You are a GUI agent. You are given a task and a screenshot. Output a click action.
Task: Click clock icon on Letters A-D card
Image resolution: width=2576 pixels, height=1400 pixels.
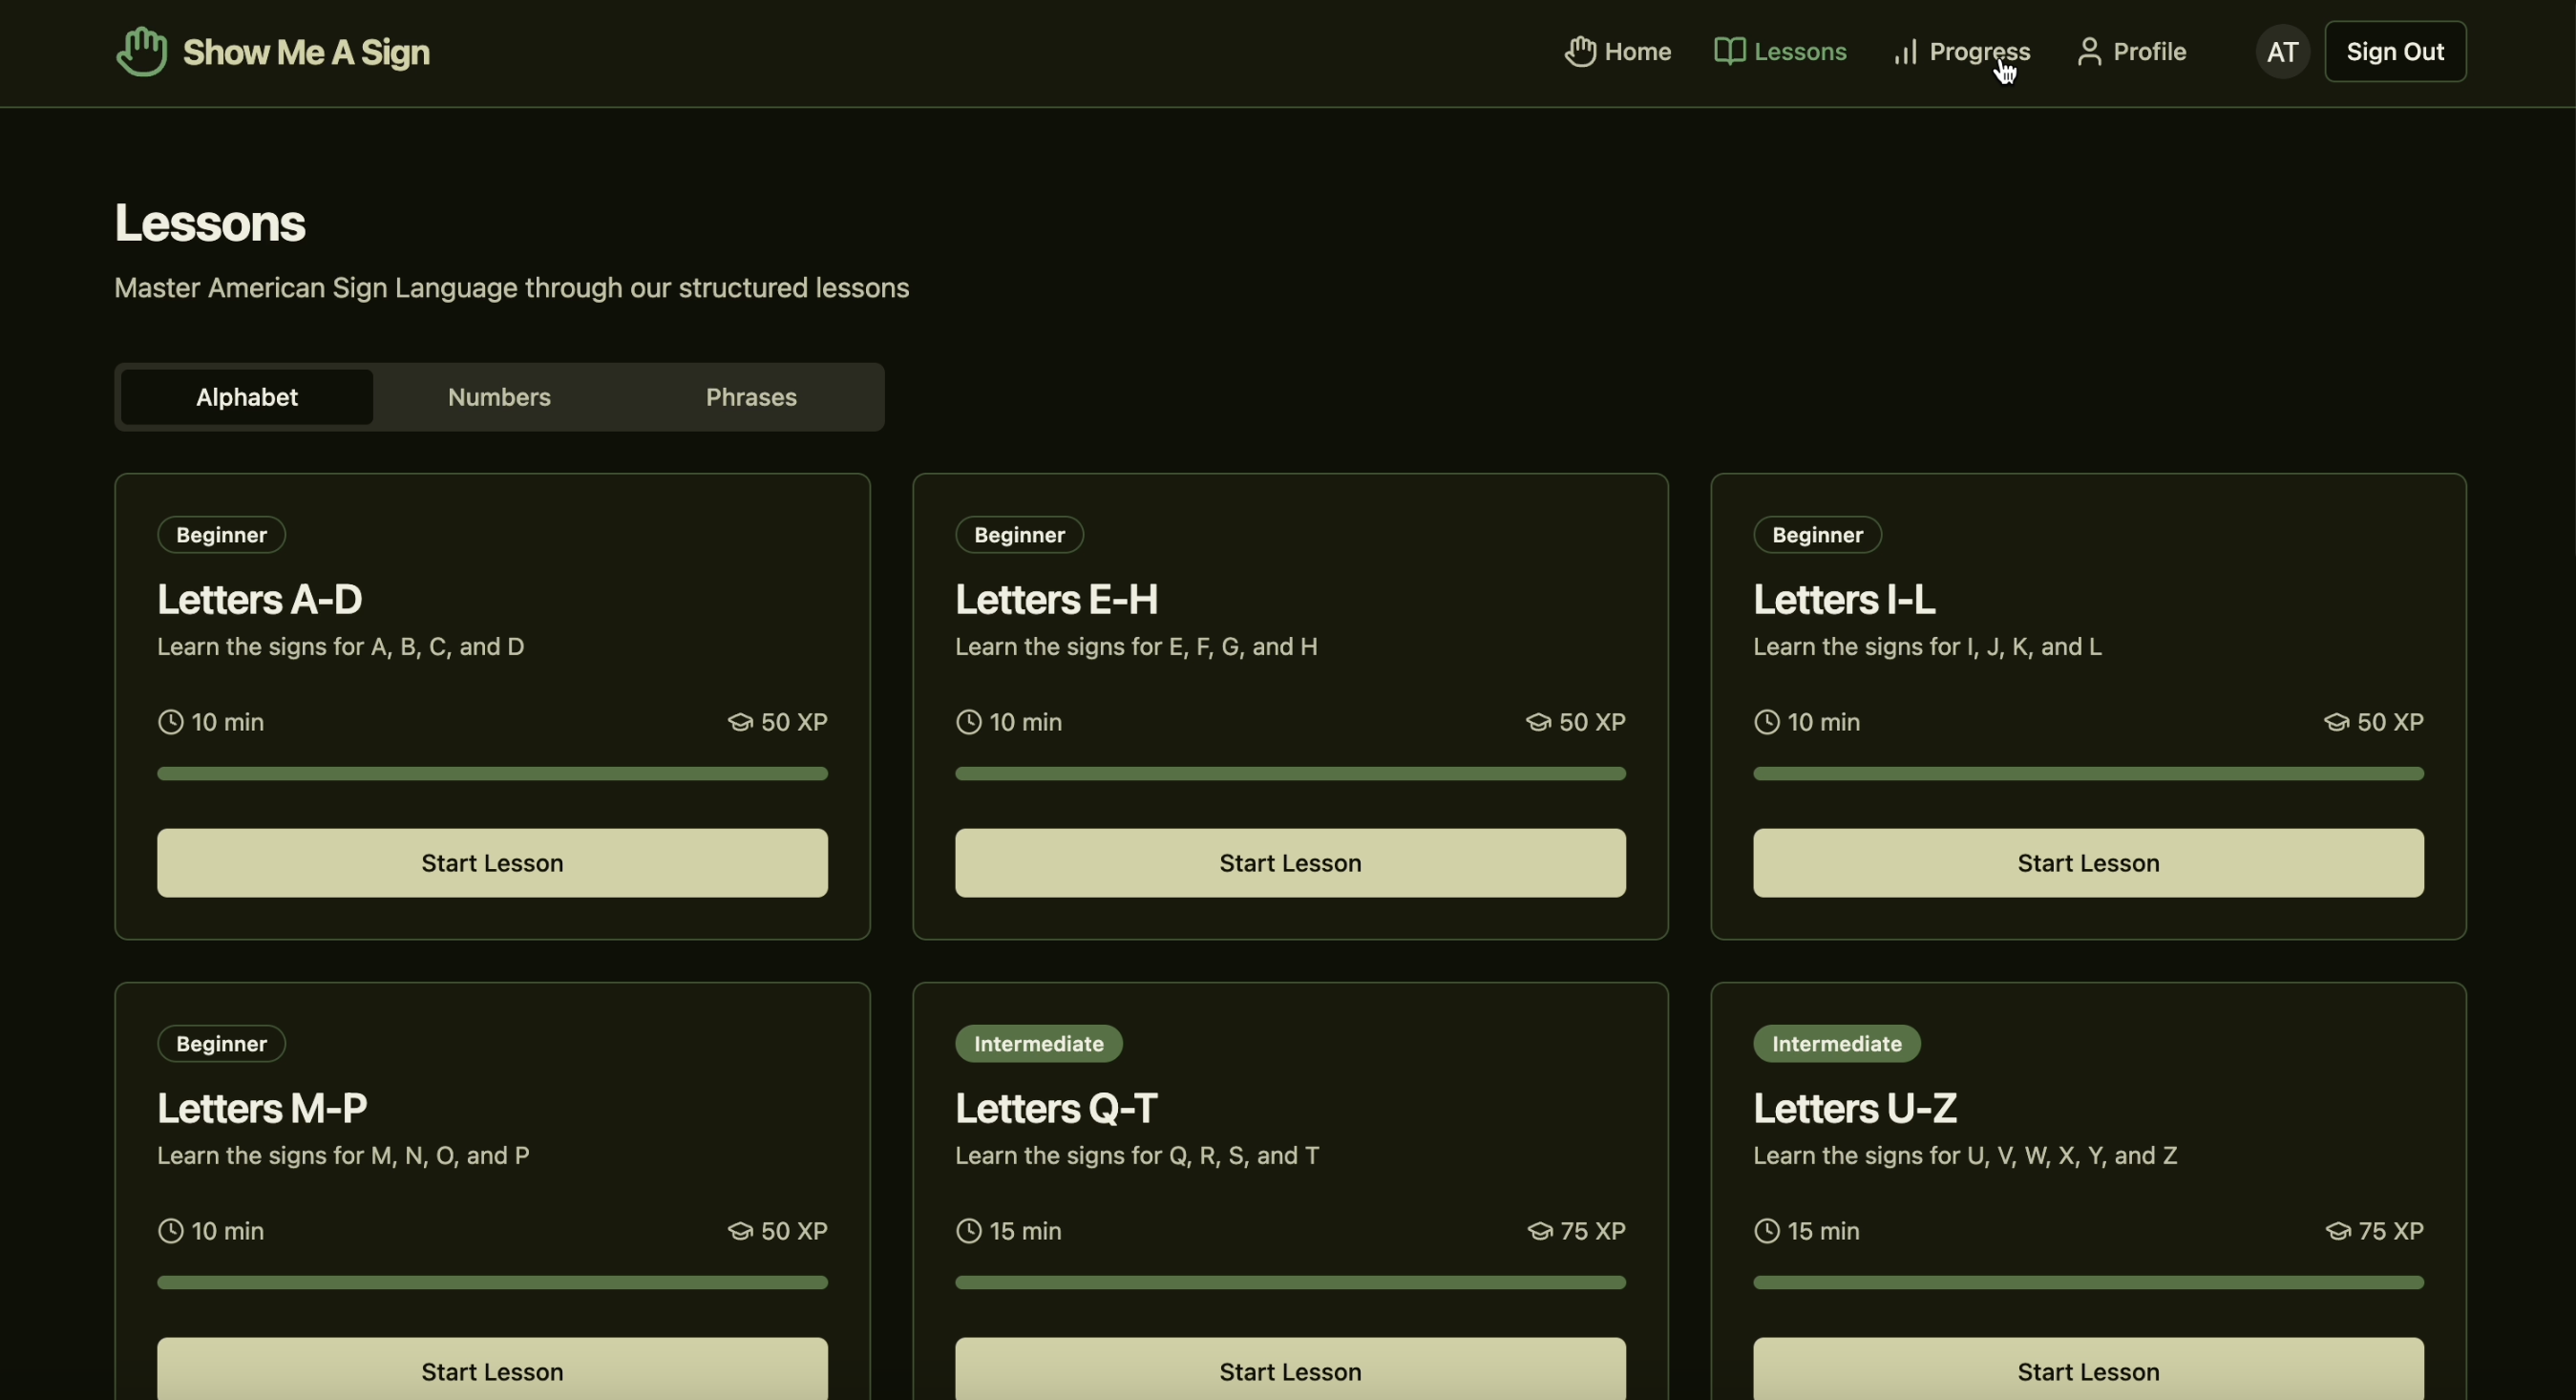171,722
